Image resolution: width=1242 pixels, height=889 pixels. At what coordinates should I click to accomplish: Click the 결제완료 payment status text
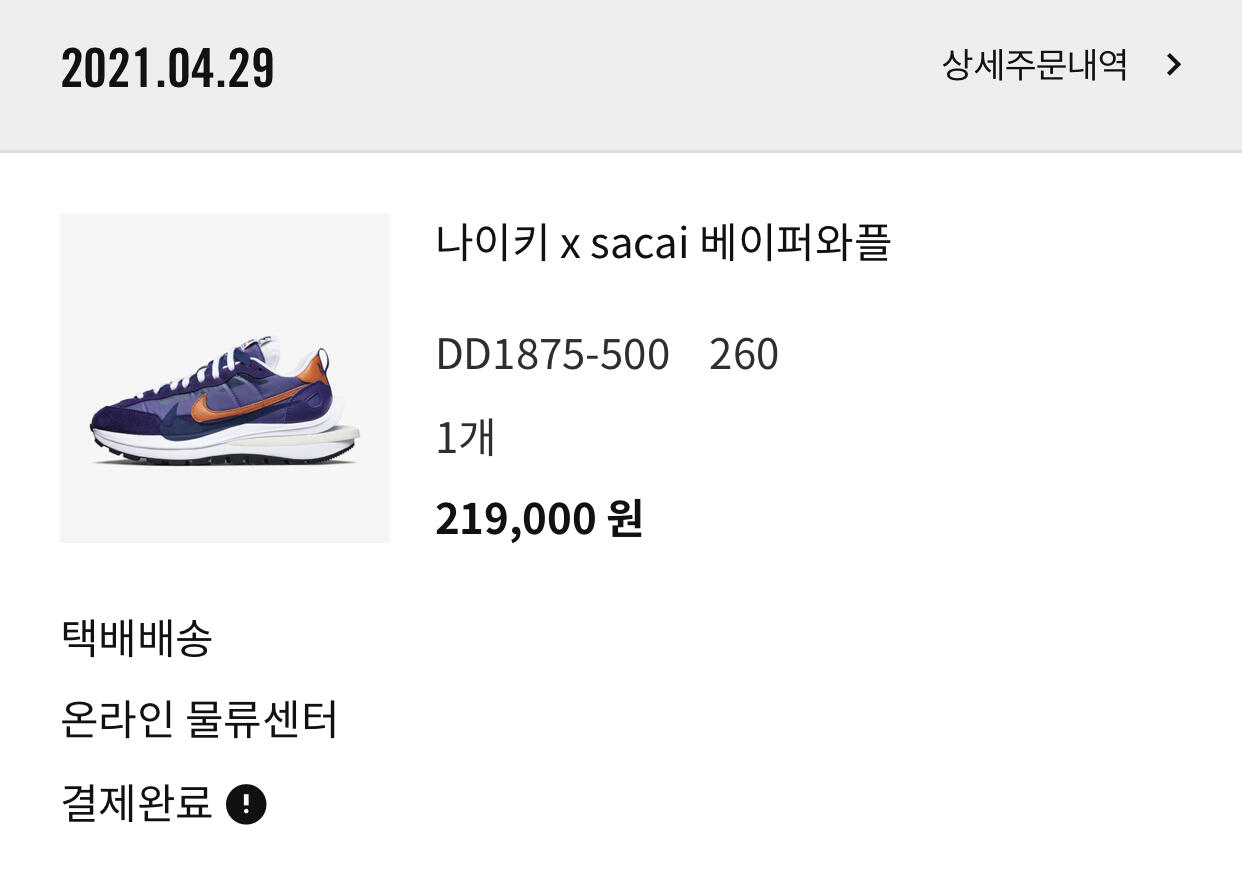click(137, 803)
